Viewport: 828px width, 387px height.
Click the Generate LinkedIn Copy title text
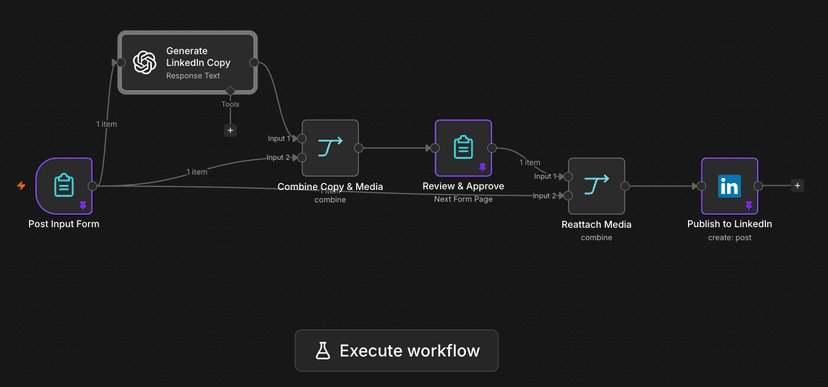point(198,57)
